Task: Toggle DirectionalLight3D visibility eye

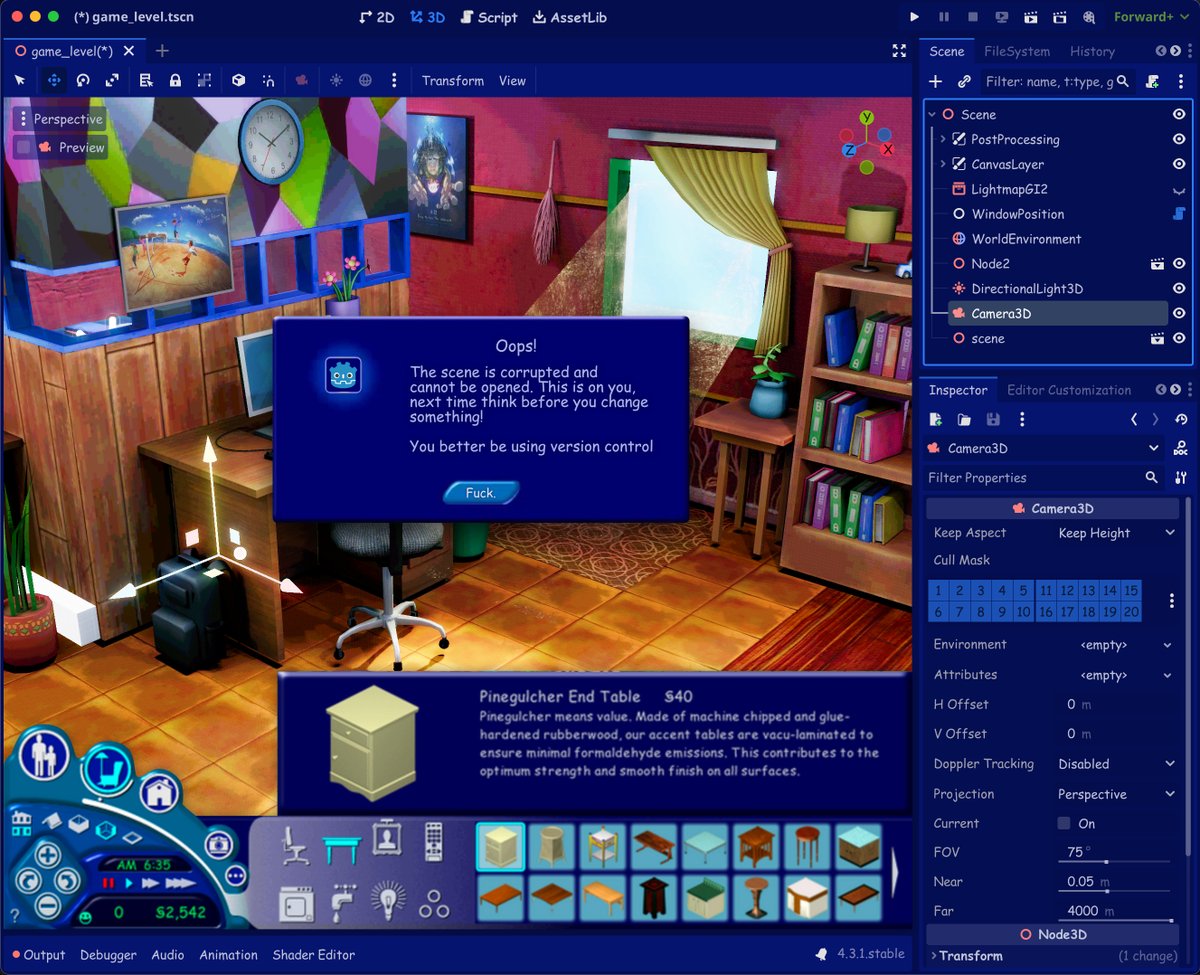Action: (x=1179, y=289)
